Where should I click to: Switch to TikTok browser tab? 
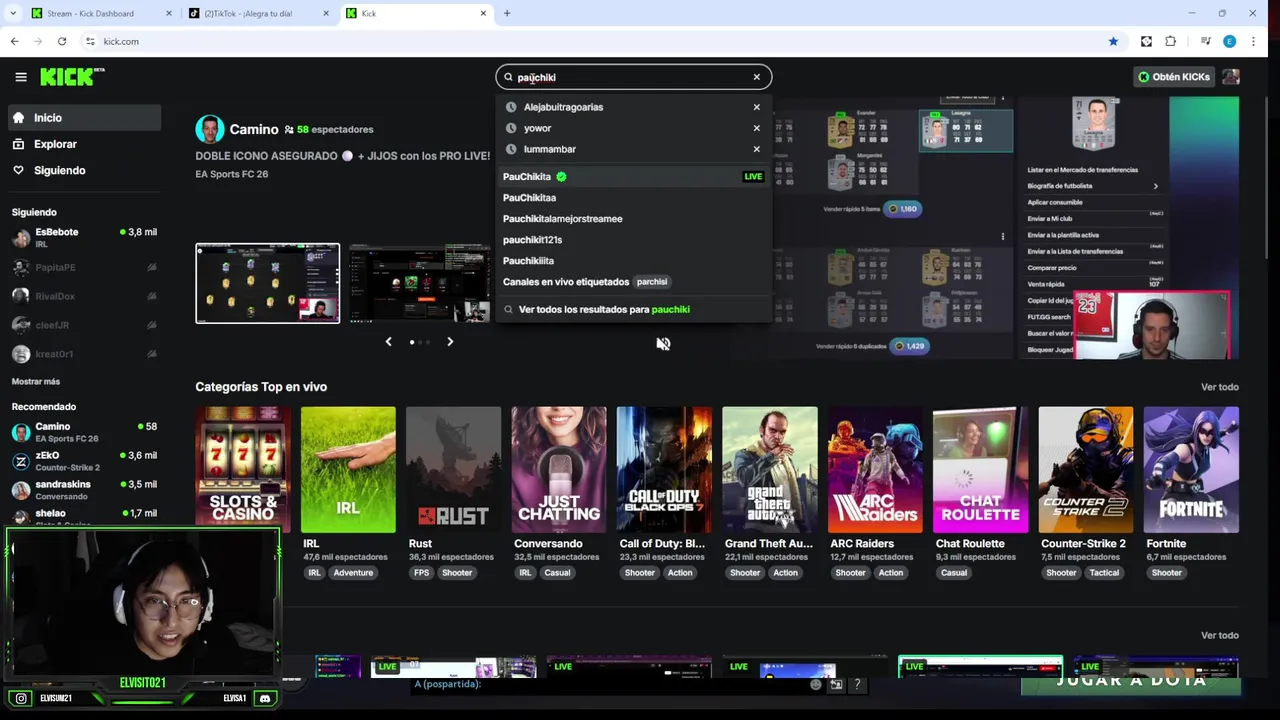(258, 13)
